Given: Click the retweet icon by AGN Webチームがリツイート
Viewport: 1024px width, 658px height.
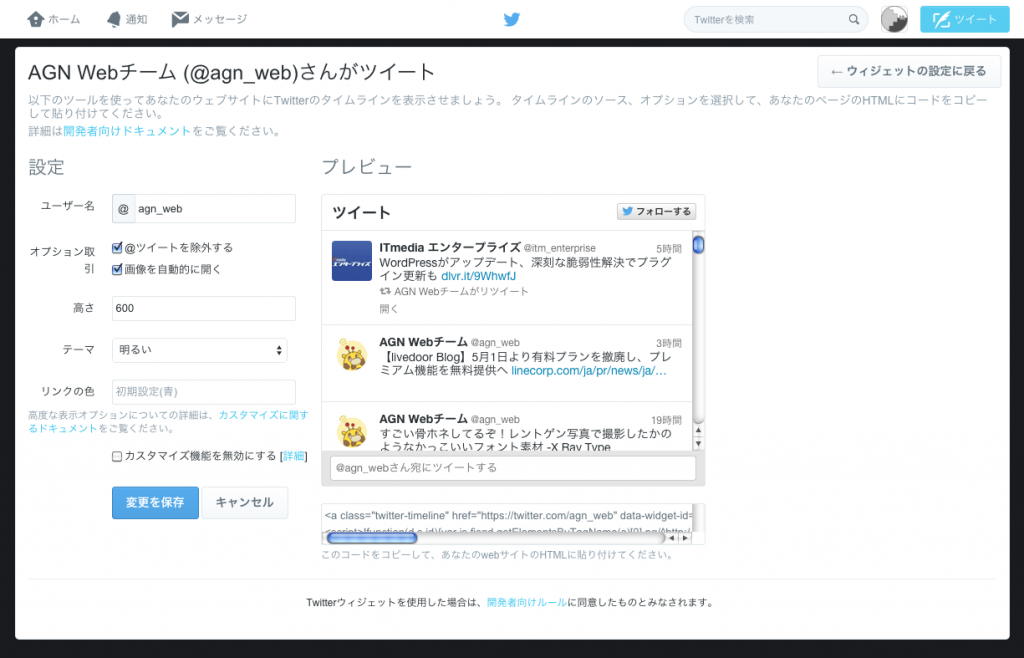Looking at the screenshot, I should pos(385,291).
